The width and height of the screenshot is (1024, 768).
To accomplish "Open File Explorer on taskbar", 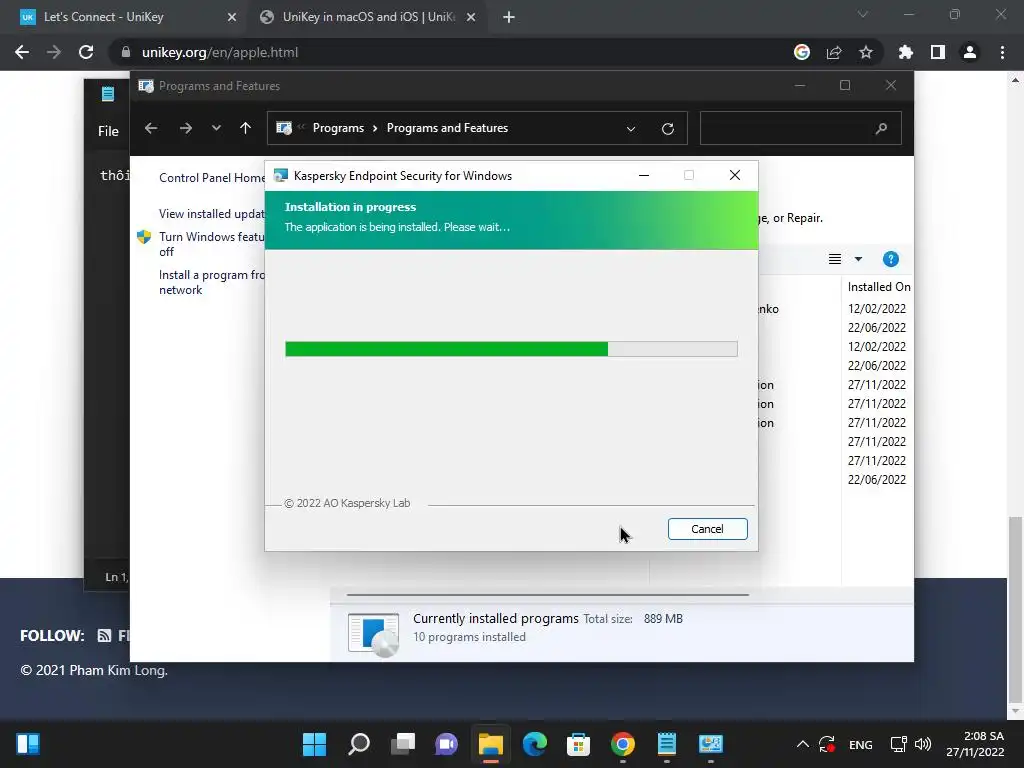I will [490, 744].
